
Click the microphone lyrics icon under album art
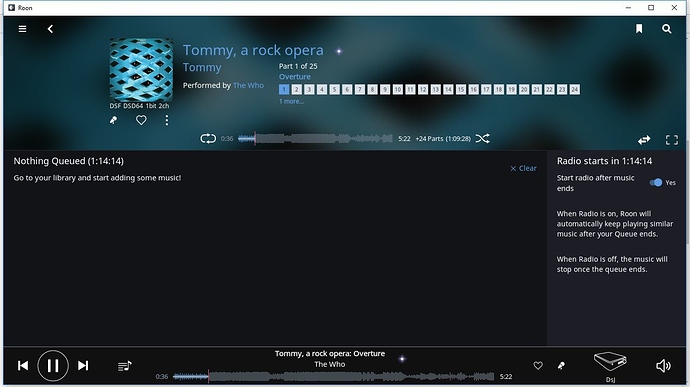click(x=114, y=120)
